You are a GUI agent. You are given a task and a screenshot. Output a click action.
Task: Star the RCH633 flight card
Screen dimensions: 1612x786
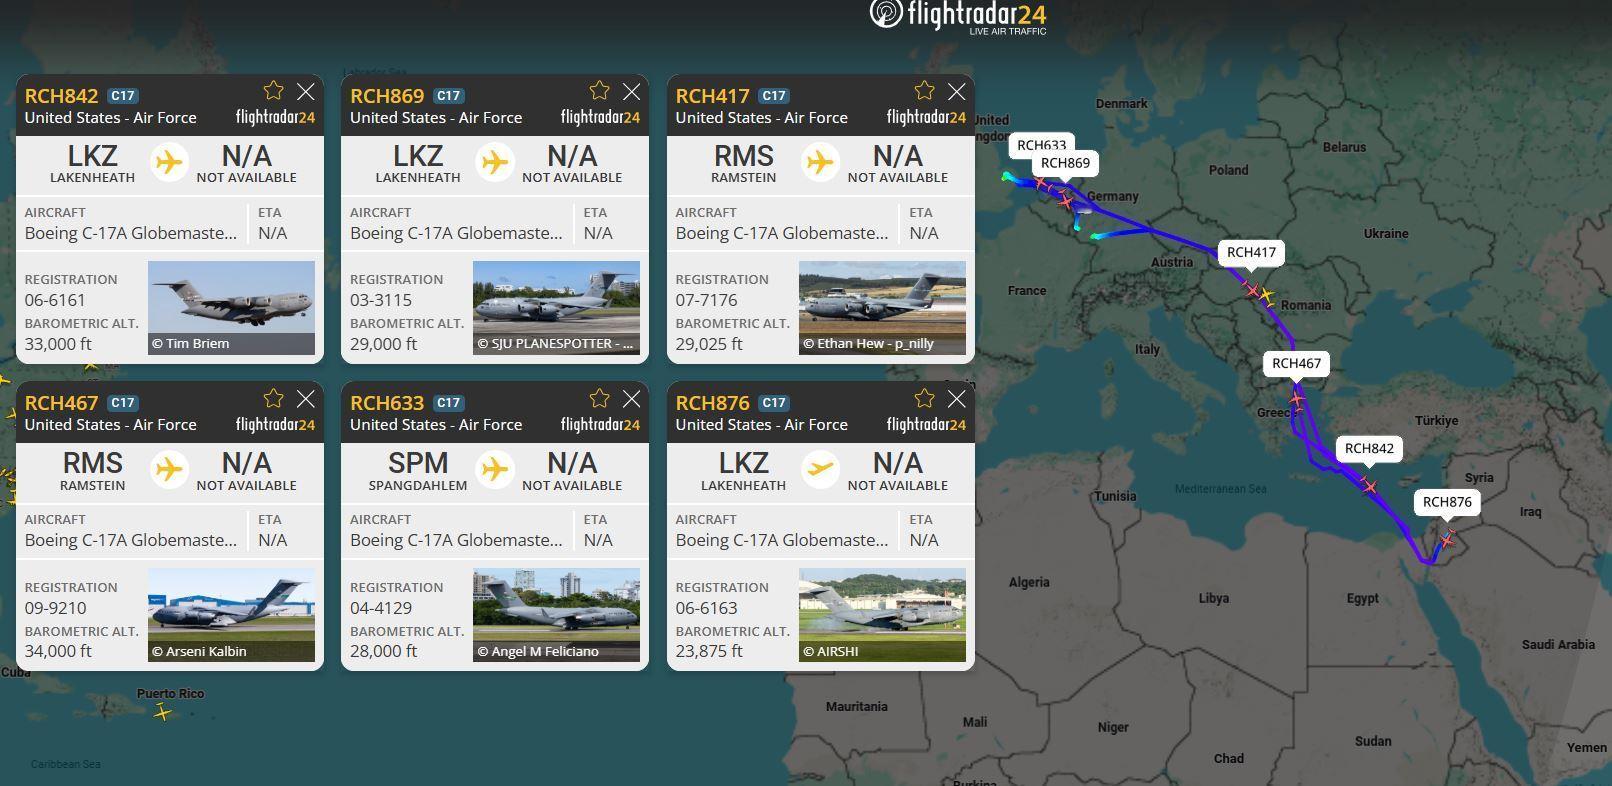[x=599, y=398]
